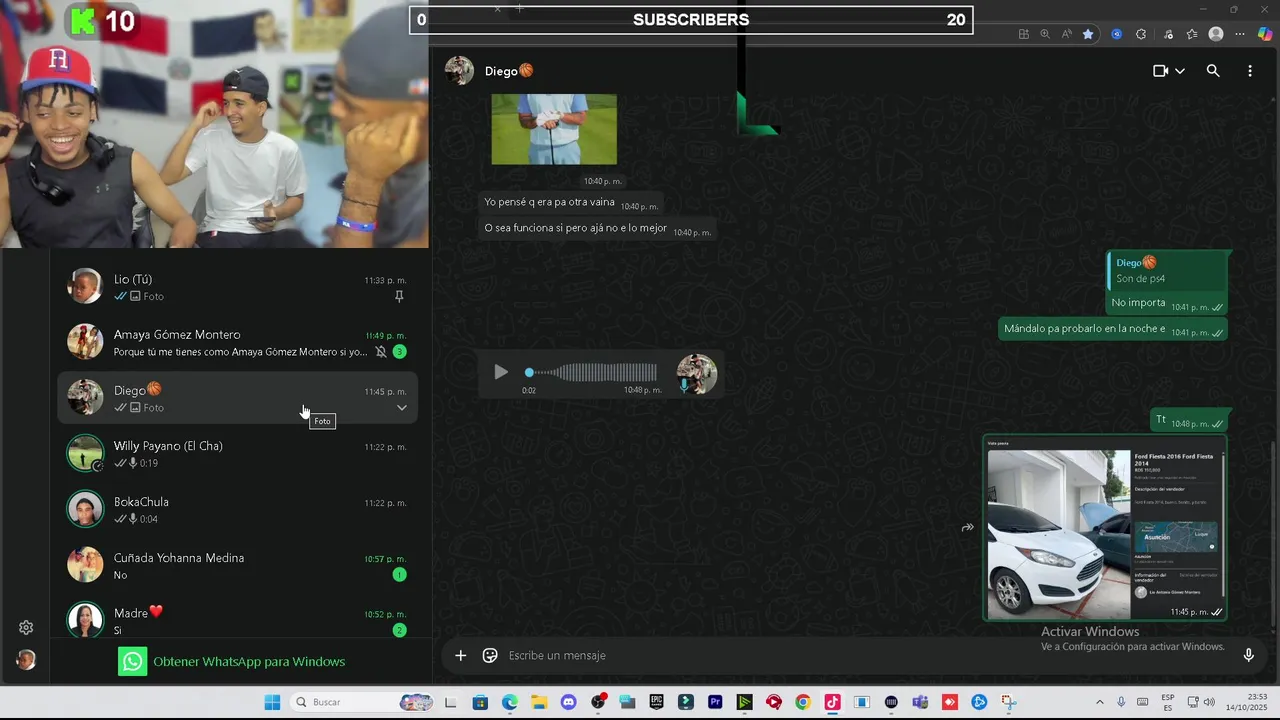Open the Ford Fiesta listing image
This screenshot has height=720, width=1280.
point(1104,528)
